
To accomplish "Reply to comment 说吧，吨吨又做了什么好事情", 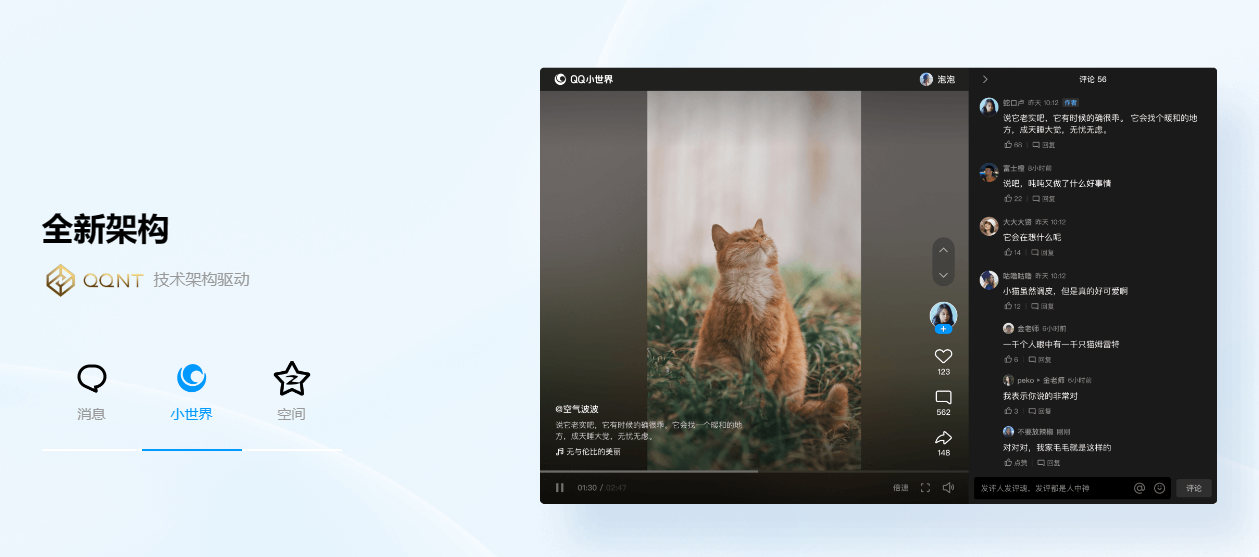I will 1043,199.
